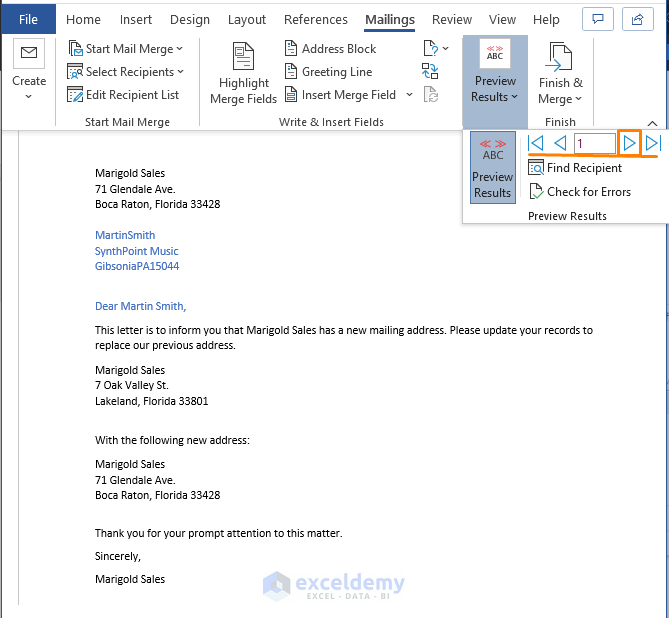
Task: Toggle Highlight Merge Fields
Action: 243,73
